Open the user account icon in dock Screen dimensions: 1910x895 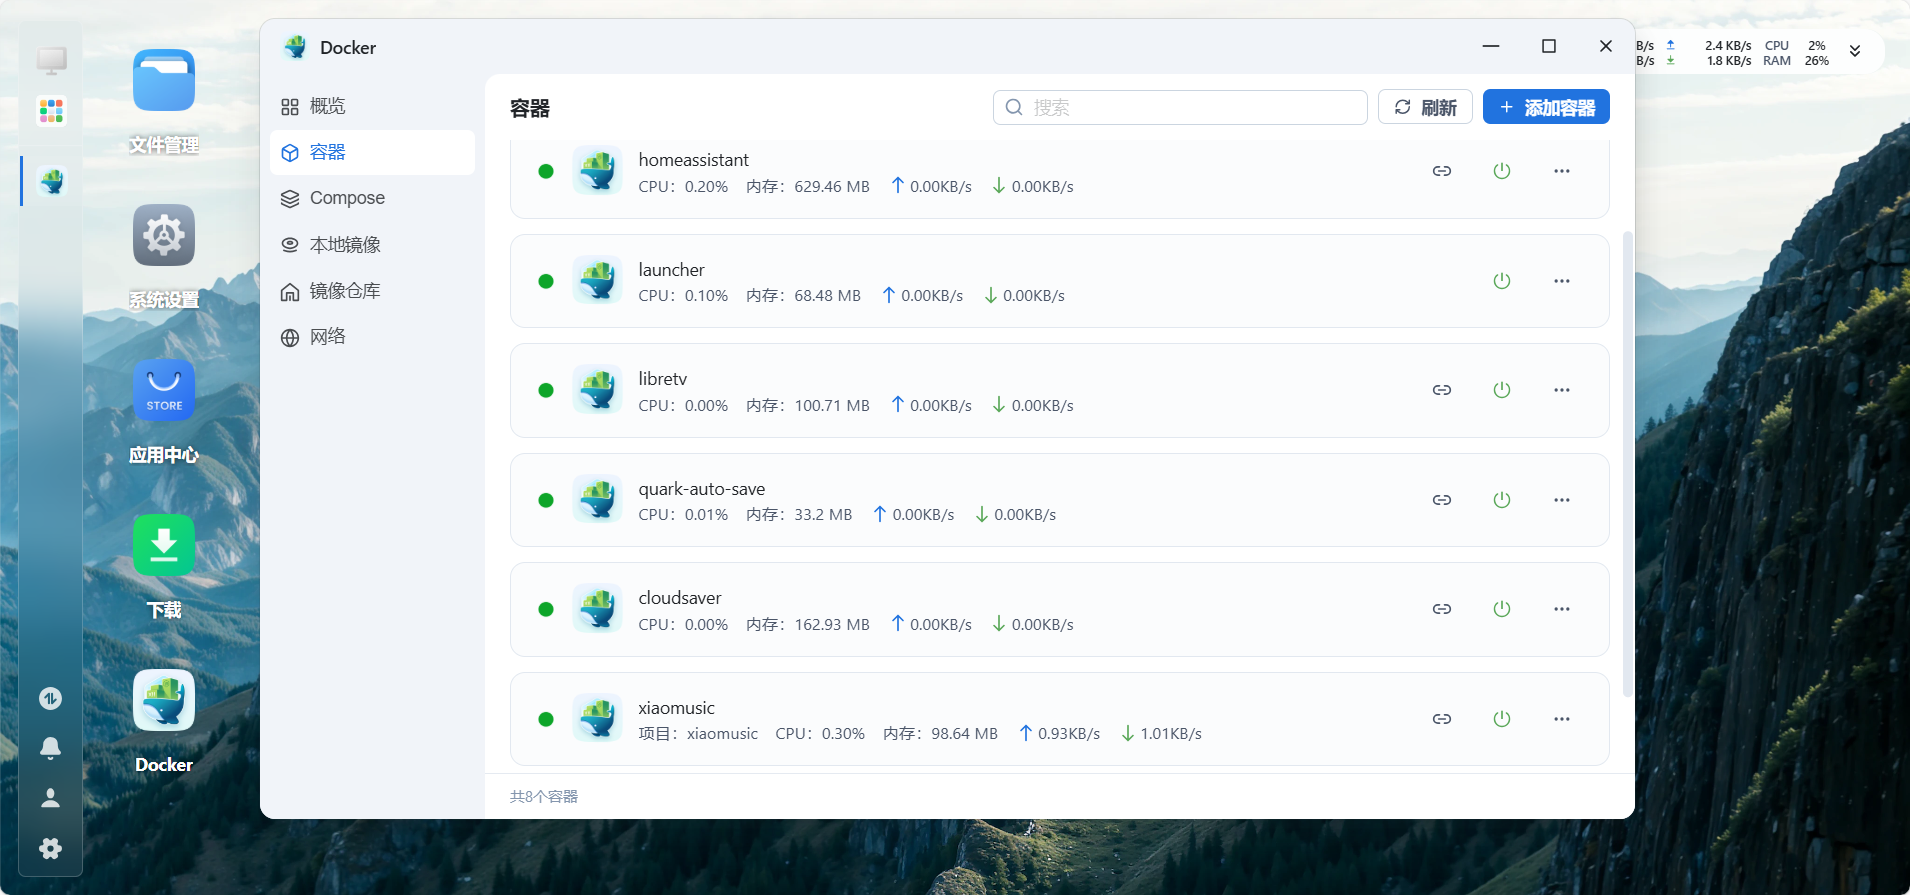[51, 798]
